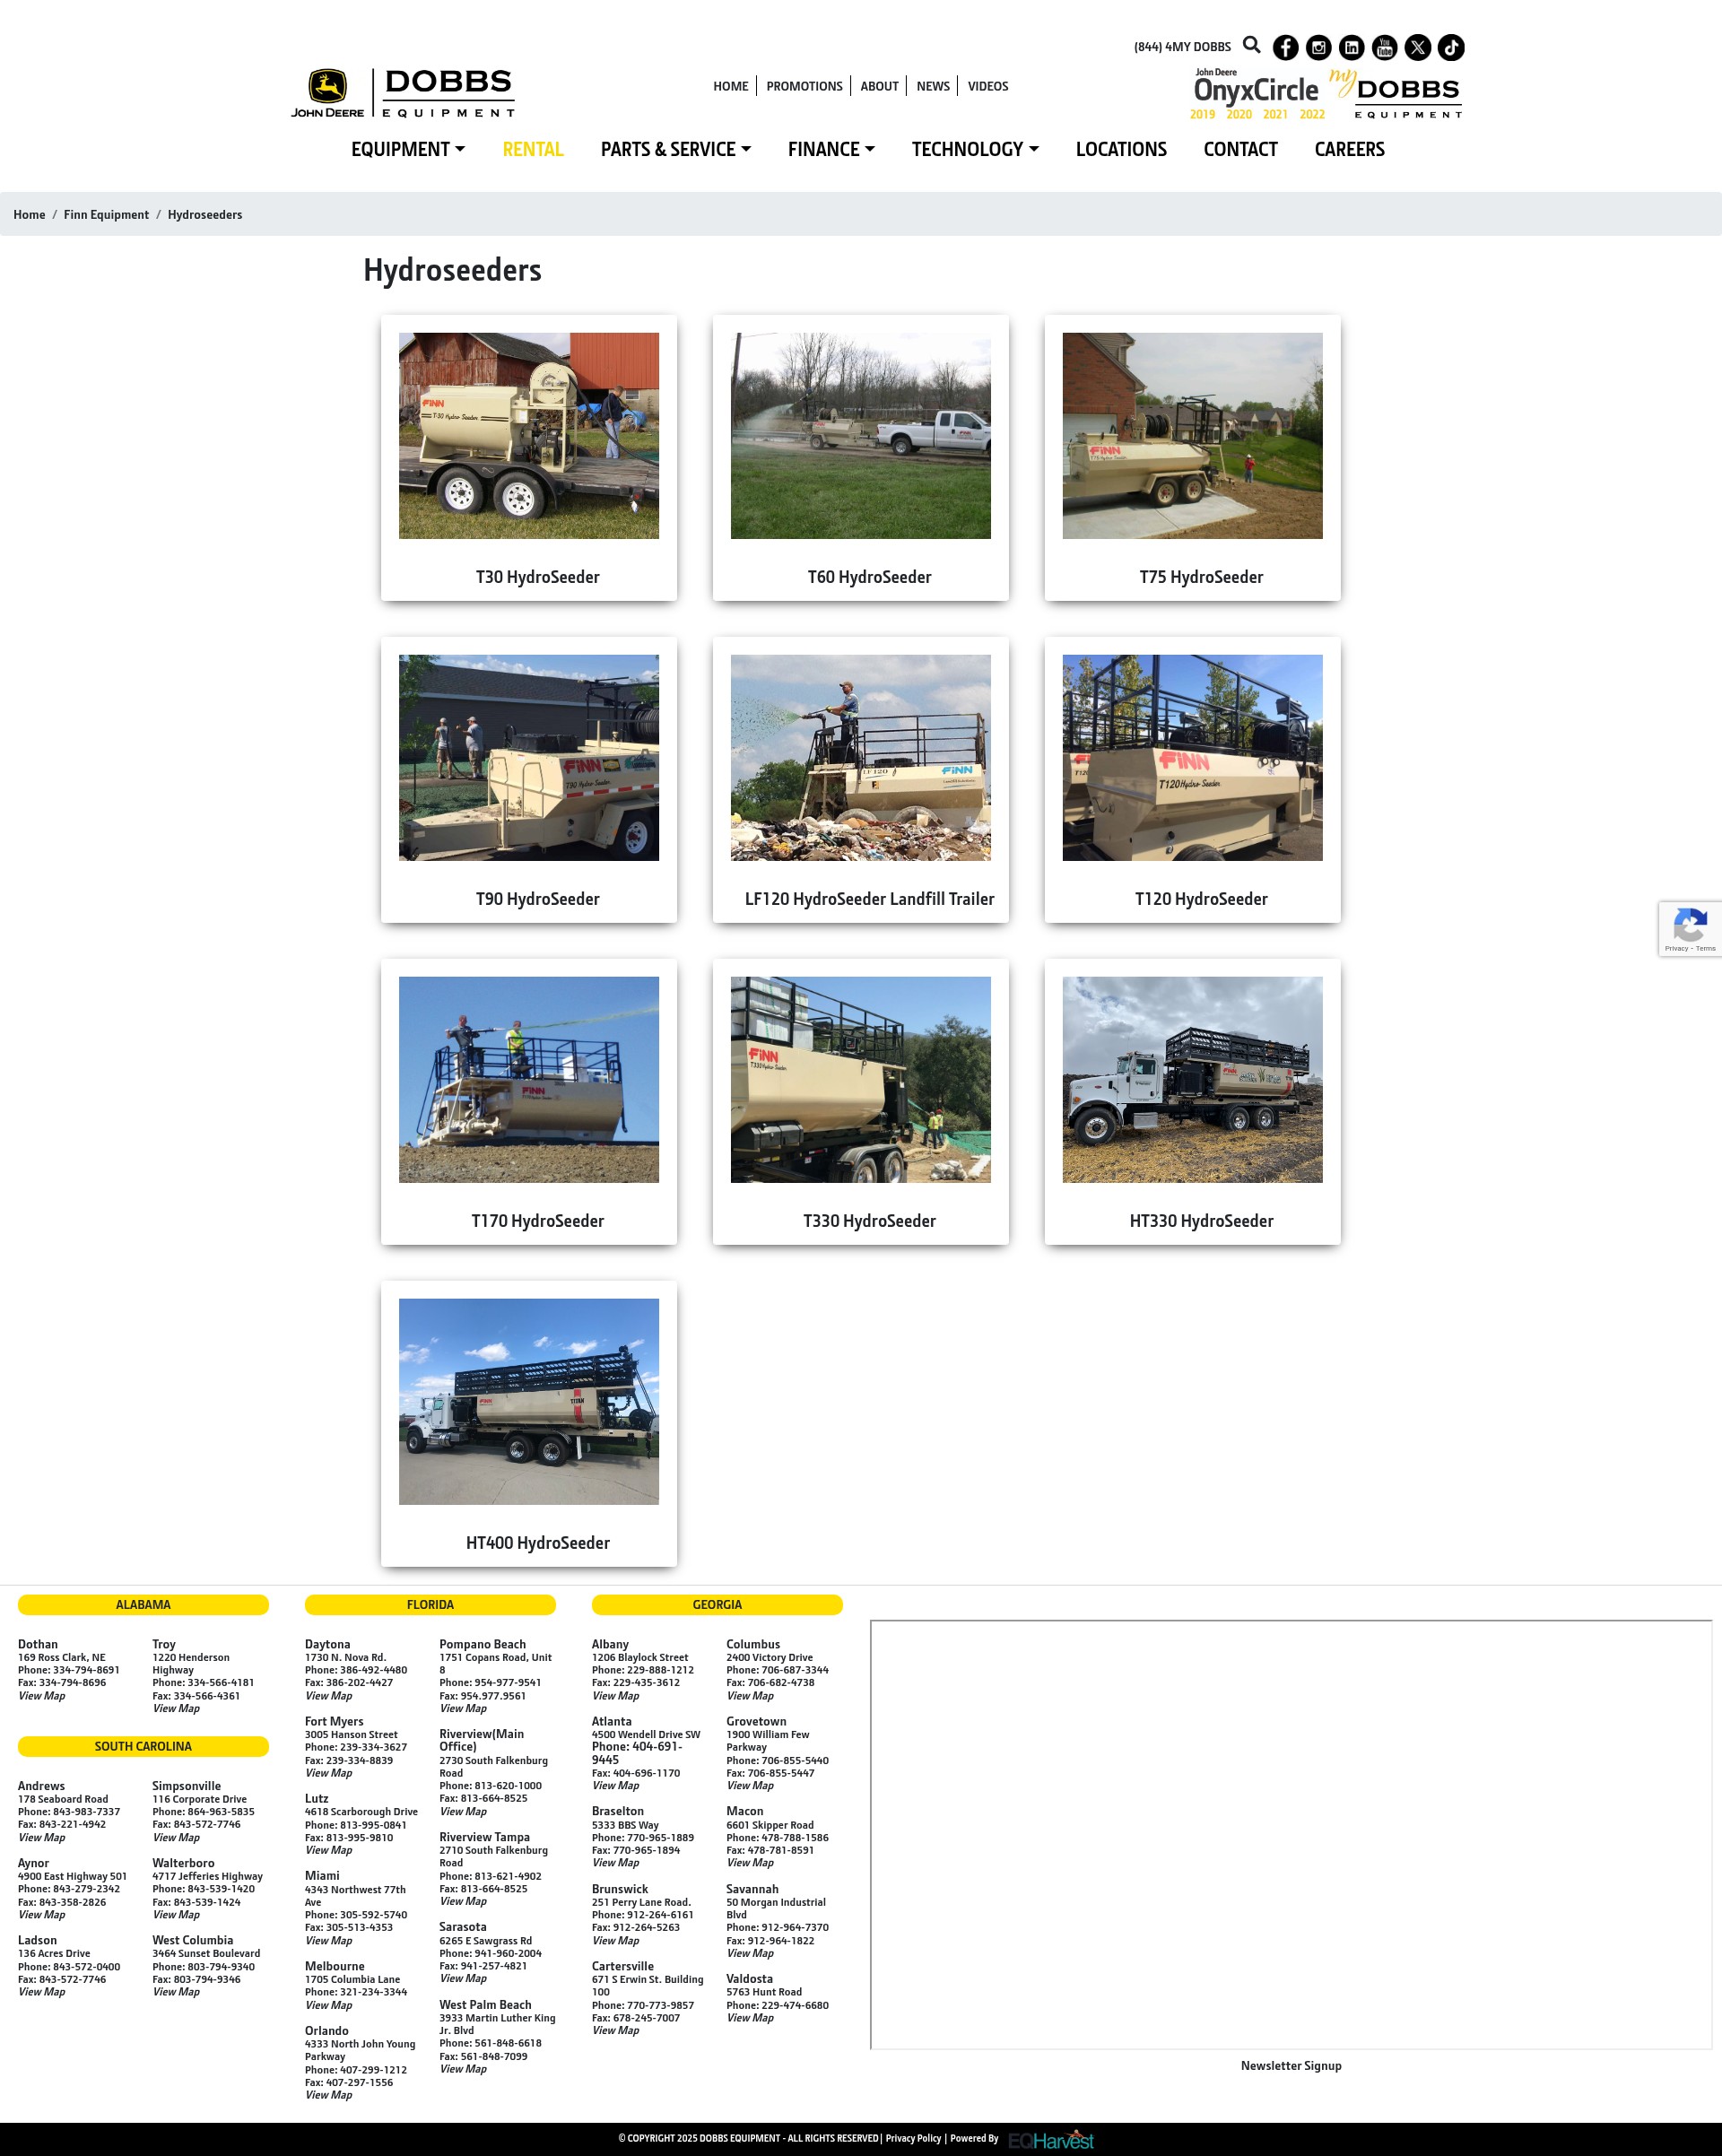Select the South Carolina state header

[143, 1747]
